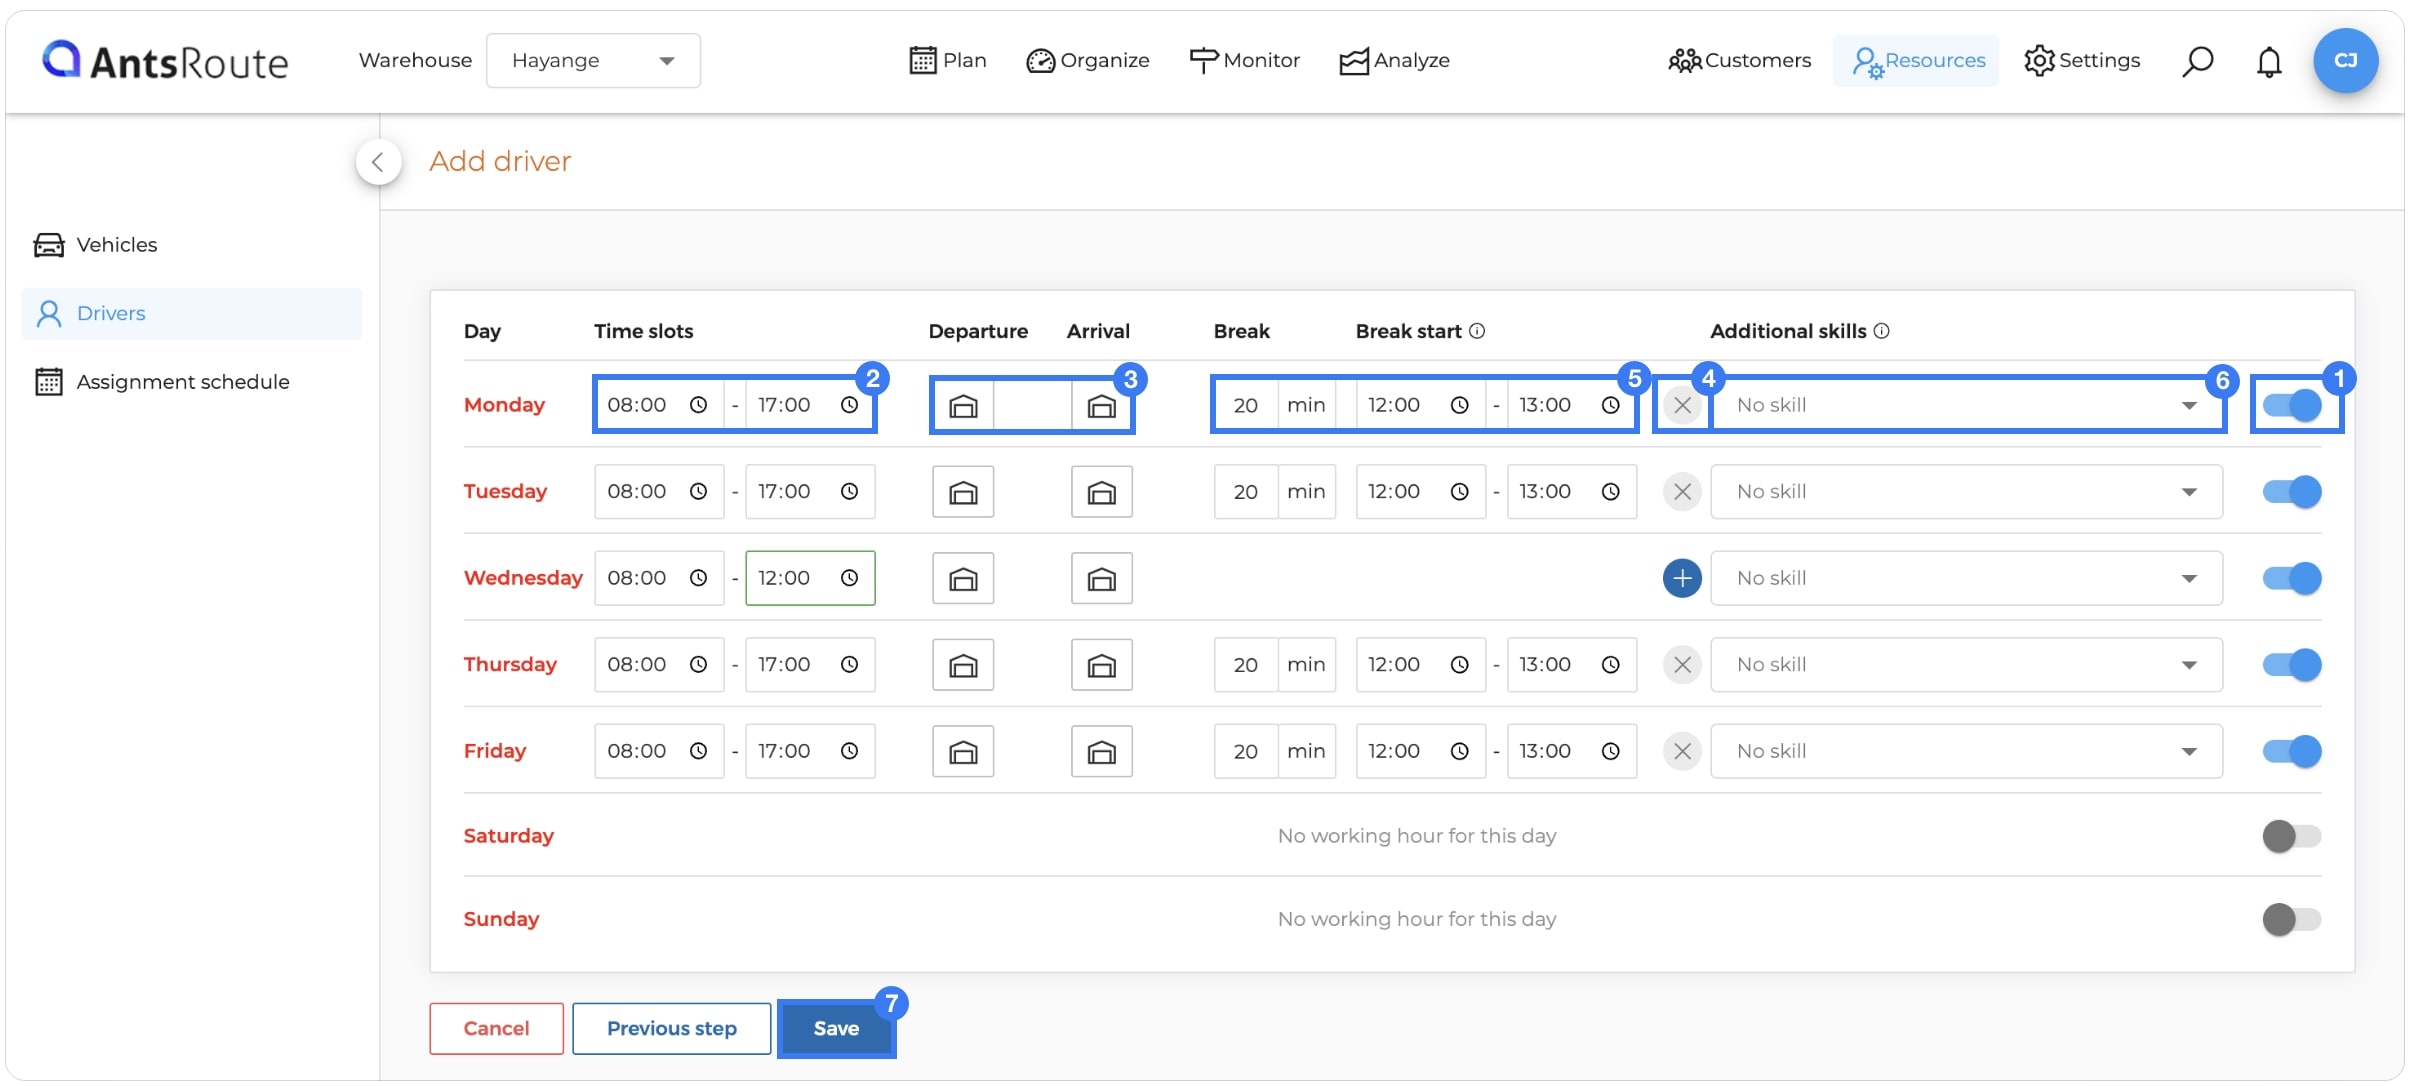Click Friday departure warehouse icon
Viewport: 2410px width, 1086px height.
coord(963,751)
